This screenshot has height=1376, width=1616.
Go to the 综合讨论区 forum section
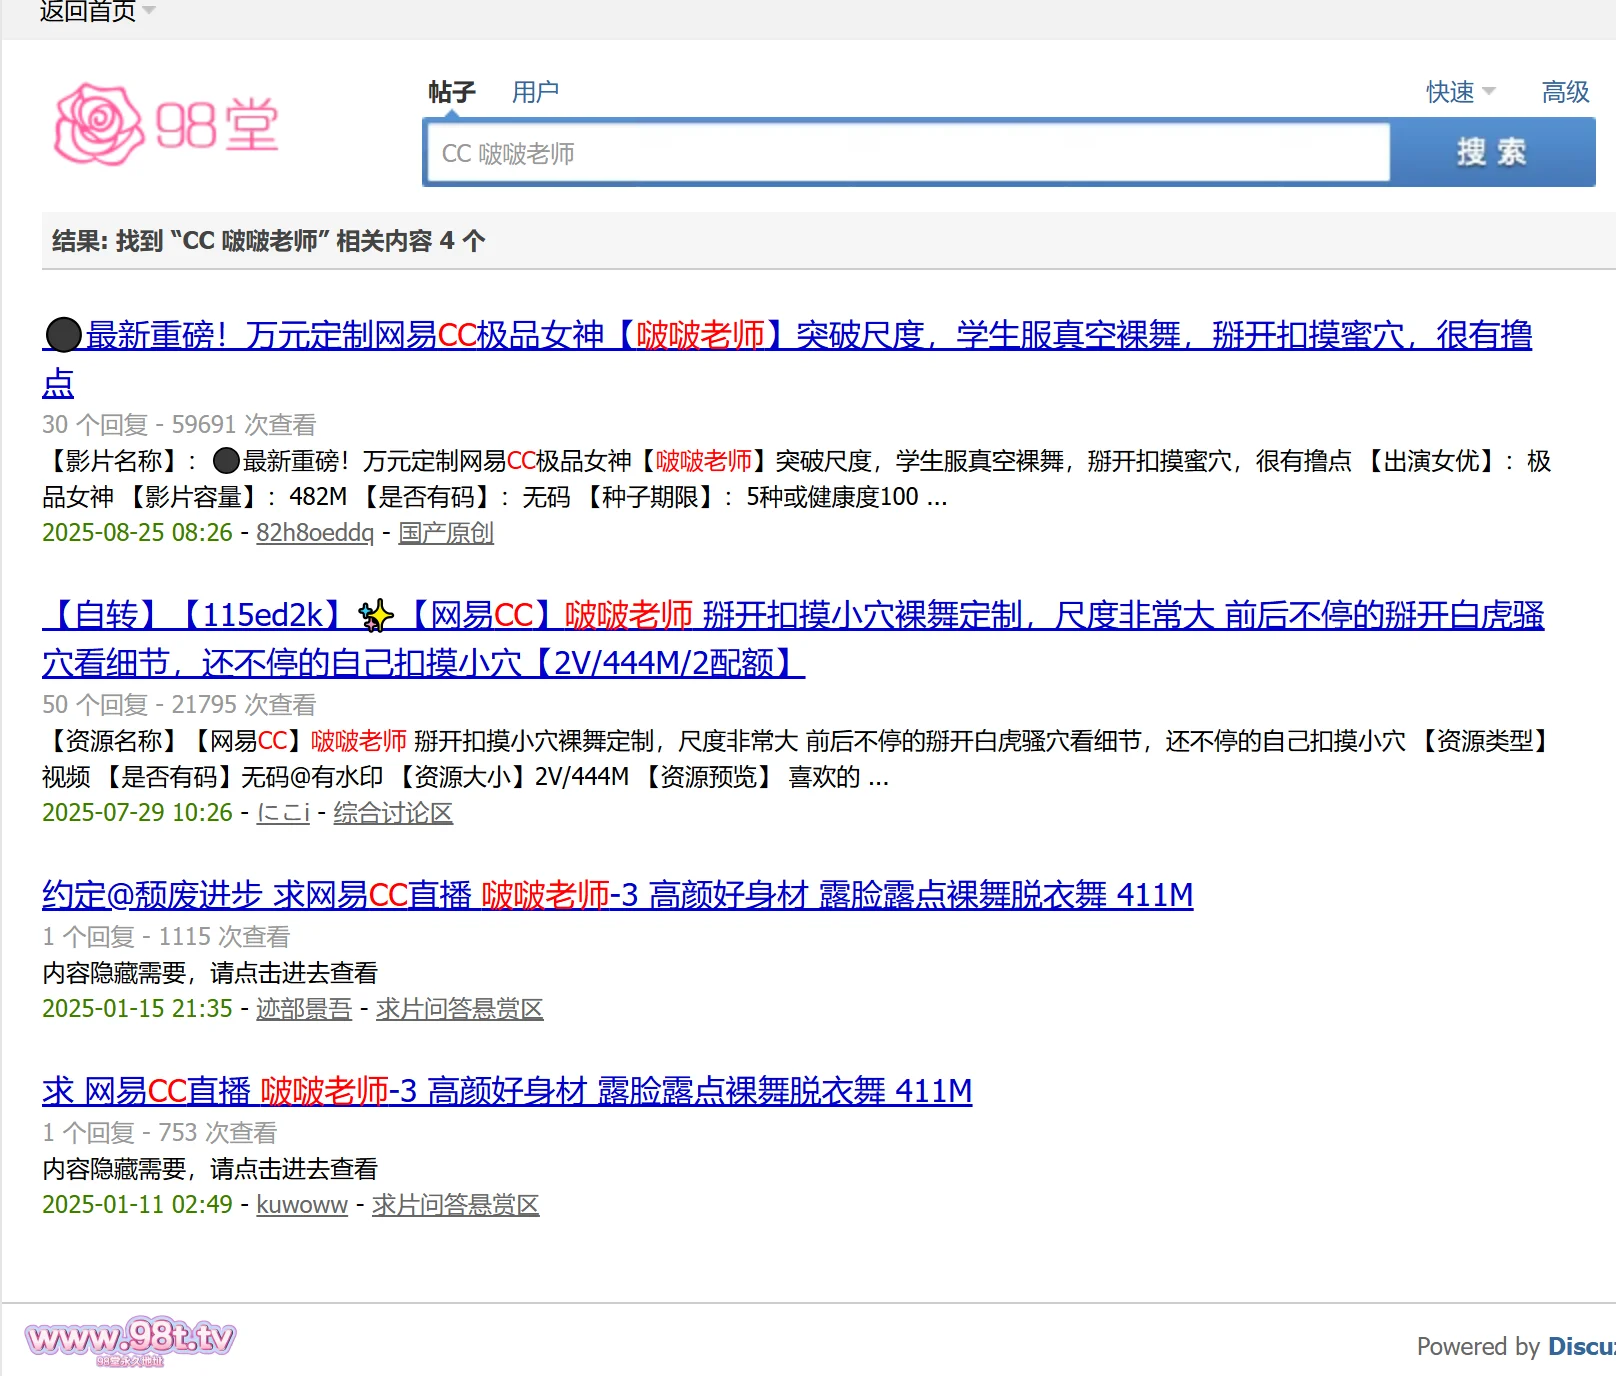tap(393, 813)
